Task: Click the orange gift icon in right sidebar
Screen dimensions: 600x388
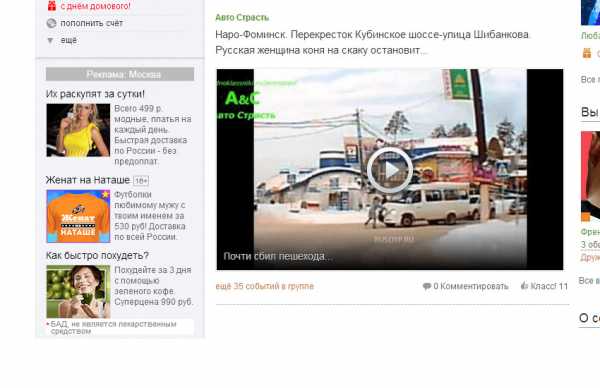Action: click(587, 53)
